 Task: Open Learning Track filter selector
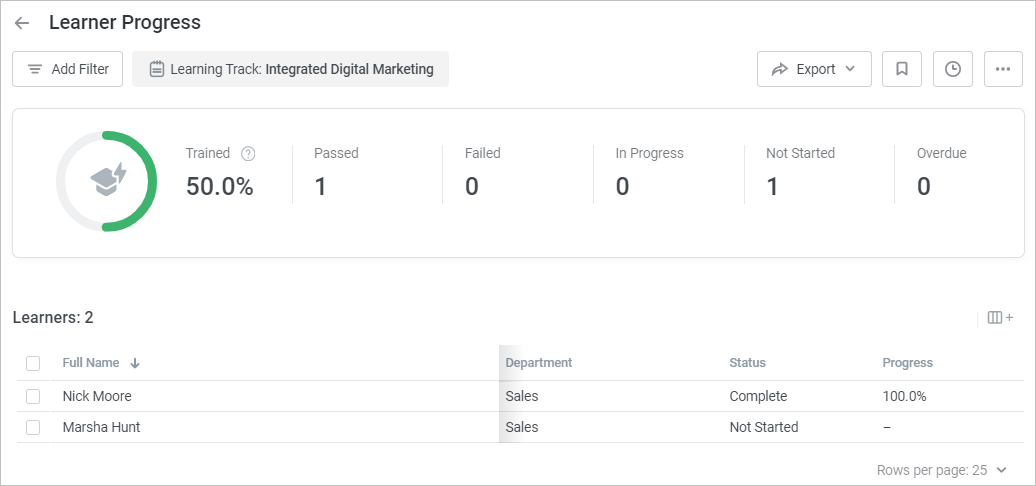point(291,69)
